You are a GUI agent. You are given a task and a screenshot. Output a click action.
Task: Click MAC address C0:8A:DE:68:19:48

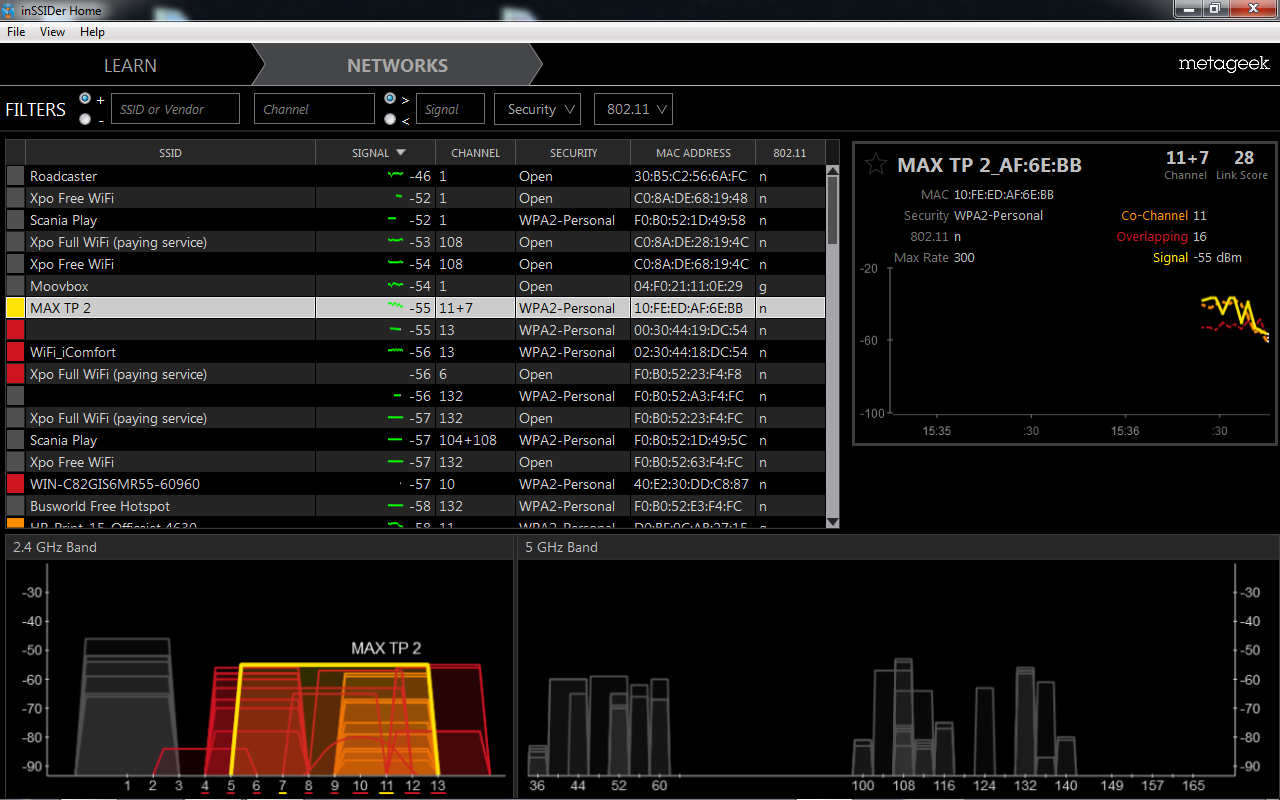691,198
